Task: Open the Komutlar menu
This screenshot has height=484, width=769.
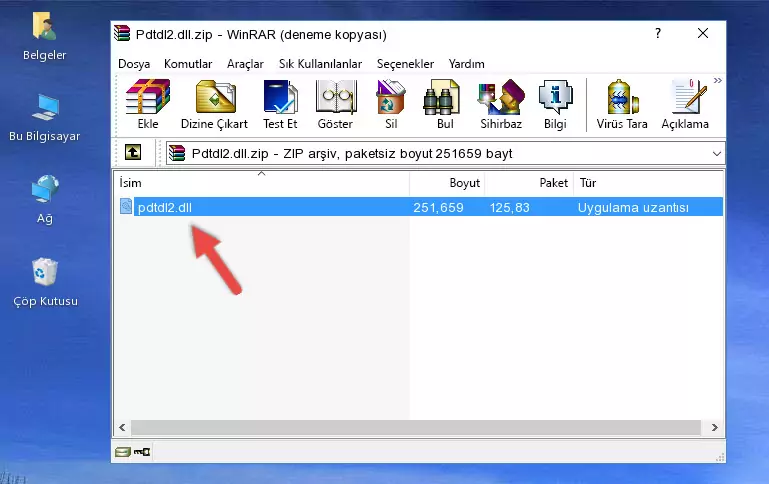Action: coord(188,64)
